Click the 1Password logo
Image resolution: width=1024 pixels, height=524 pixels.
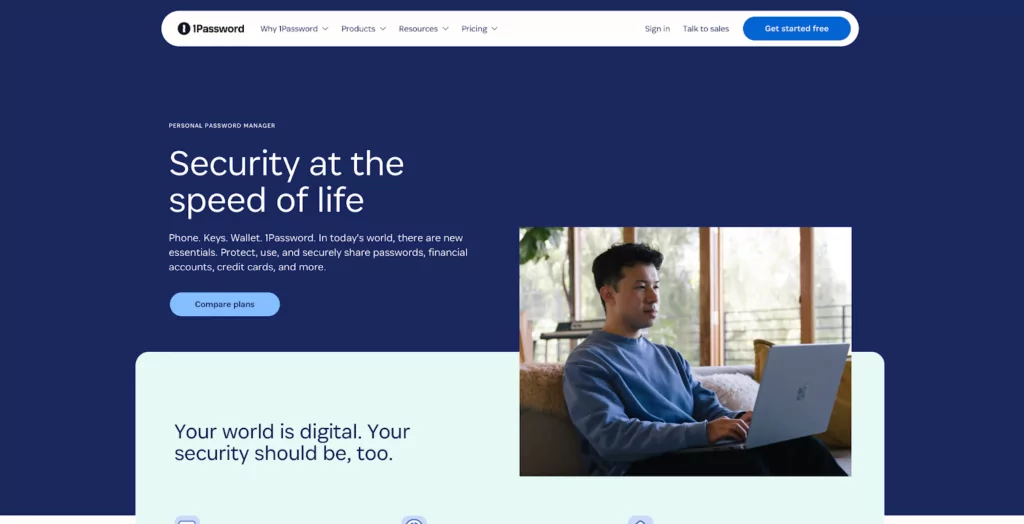(x=211, y=29)
